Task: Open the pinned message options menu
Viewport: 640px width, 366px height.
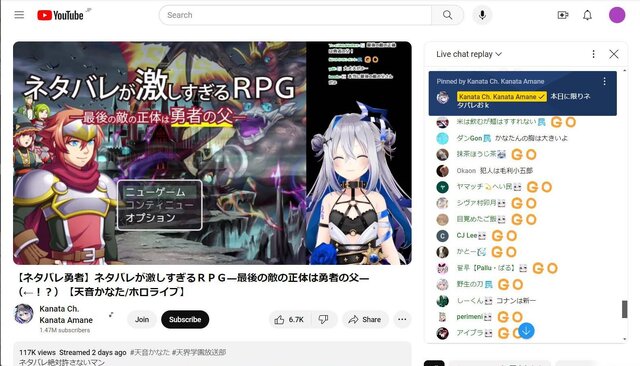Action: (x=604, y=82)
